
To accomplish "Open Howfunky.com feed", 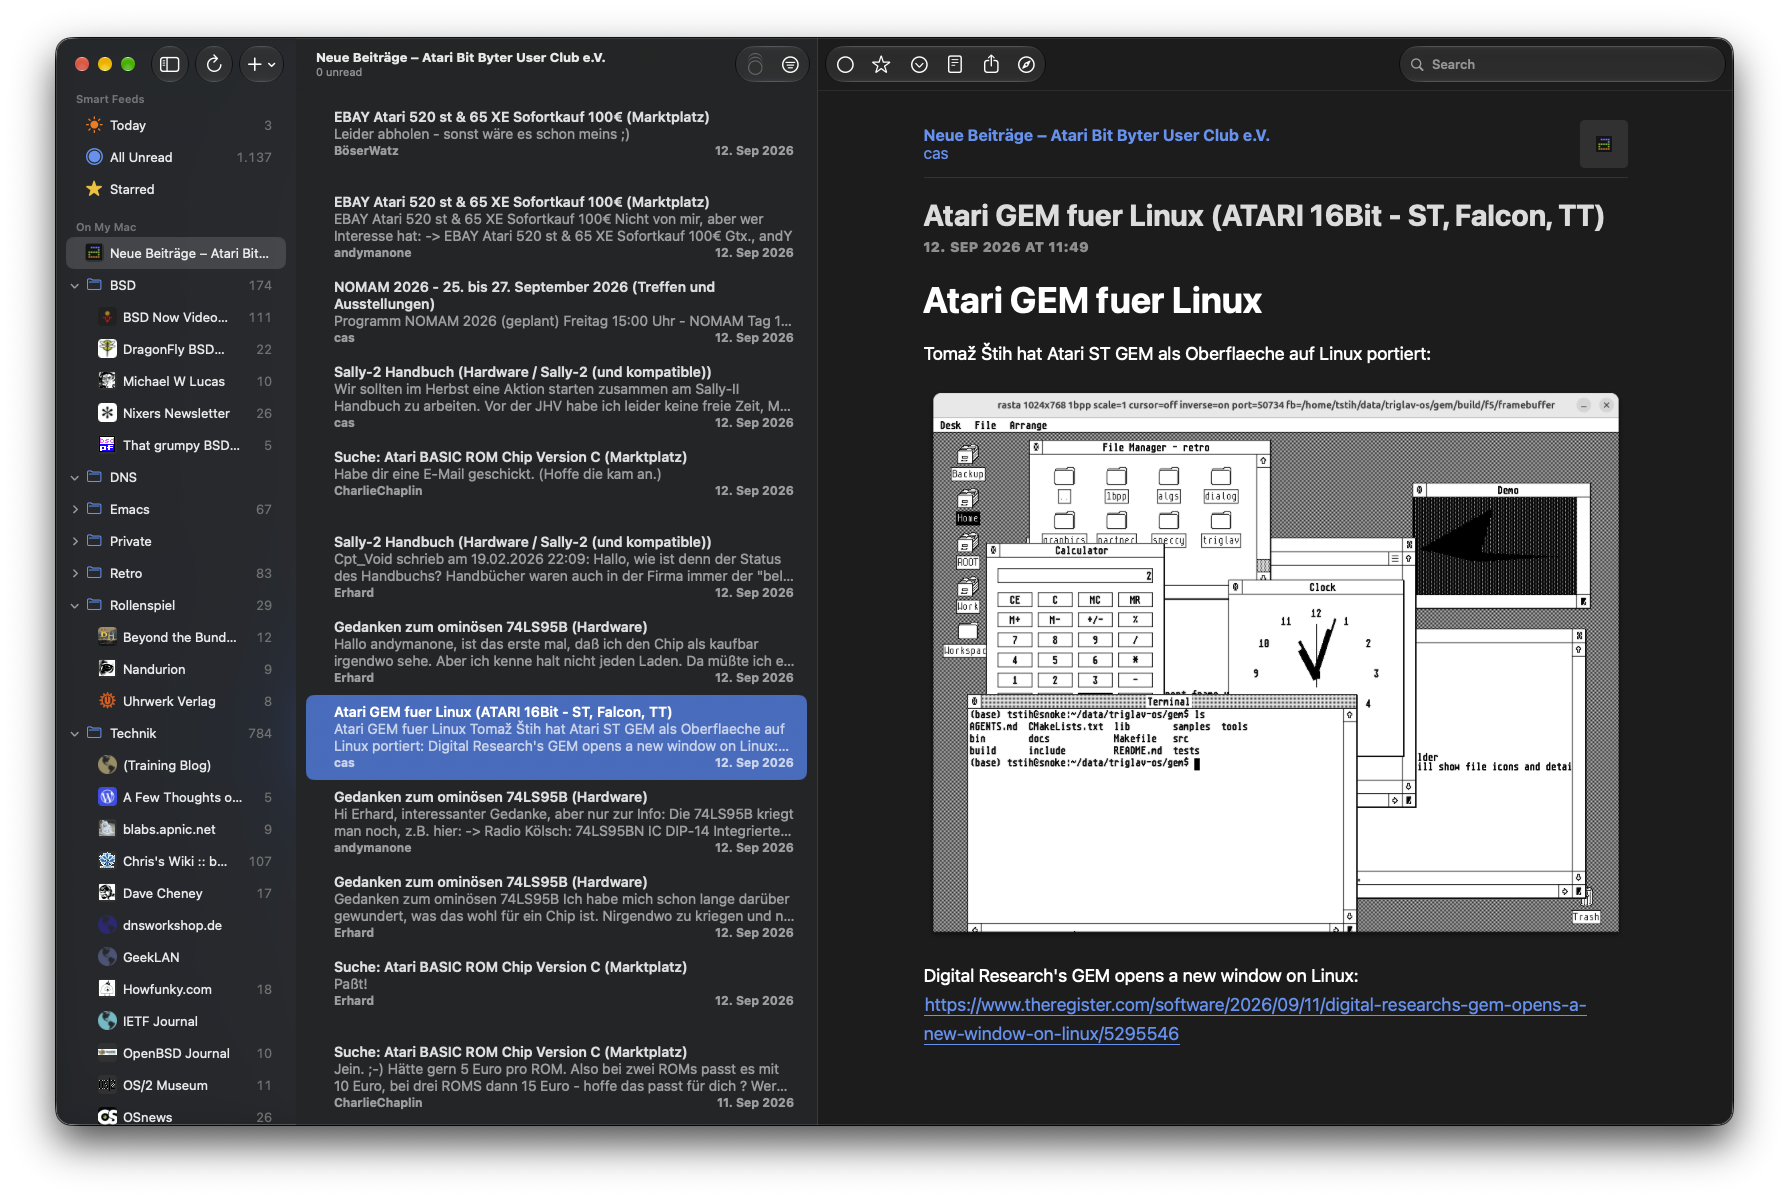I will click(176, 989).
